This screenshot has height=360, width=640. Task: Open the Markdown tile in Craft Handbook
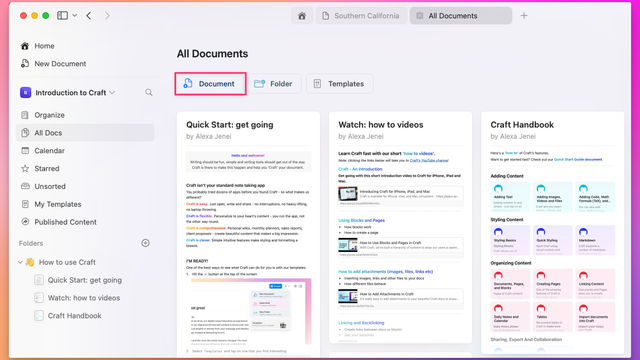coord(595,240)
